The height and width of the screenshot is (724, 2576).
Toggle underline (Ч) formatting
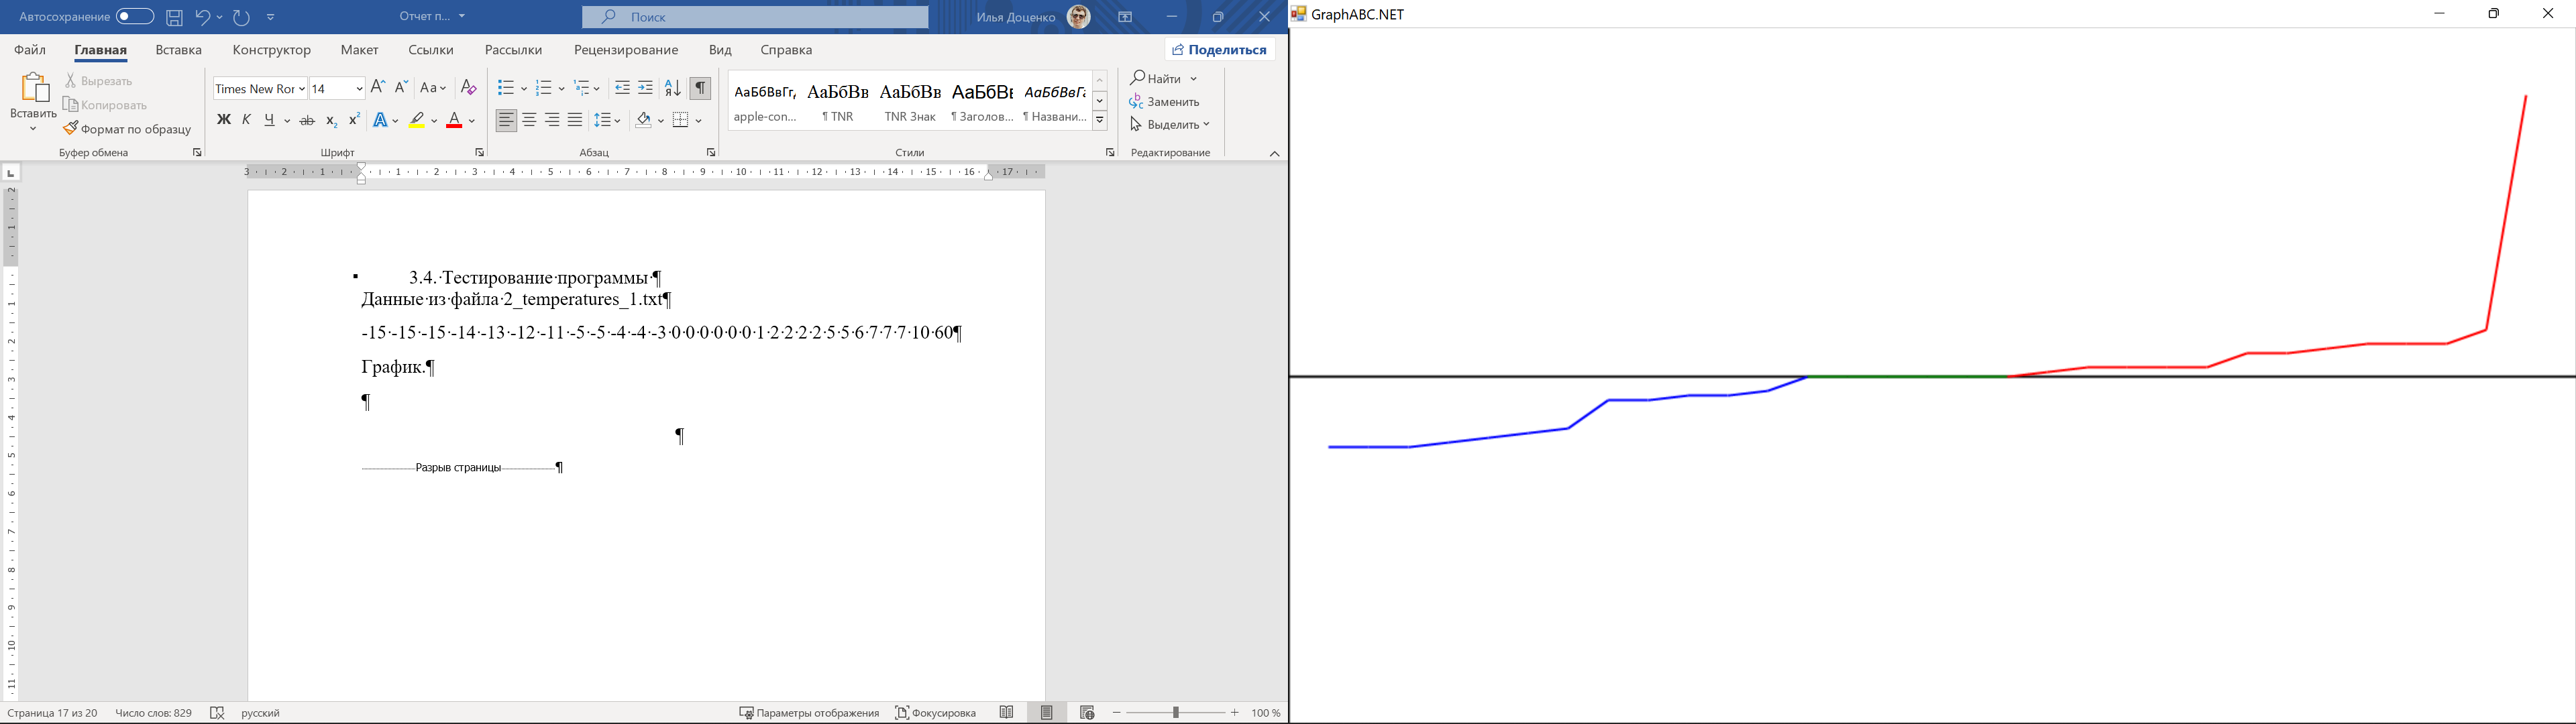tap(270, 120)
